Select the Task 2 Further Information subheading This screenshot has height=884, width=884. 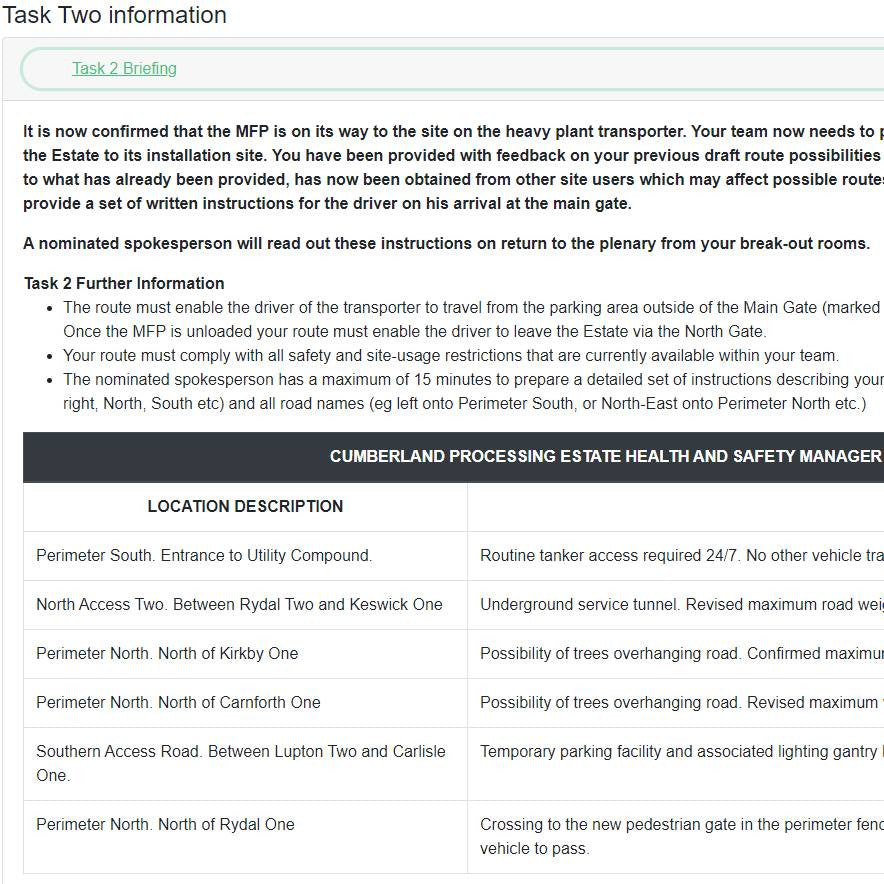coord(124,283)
